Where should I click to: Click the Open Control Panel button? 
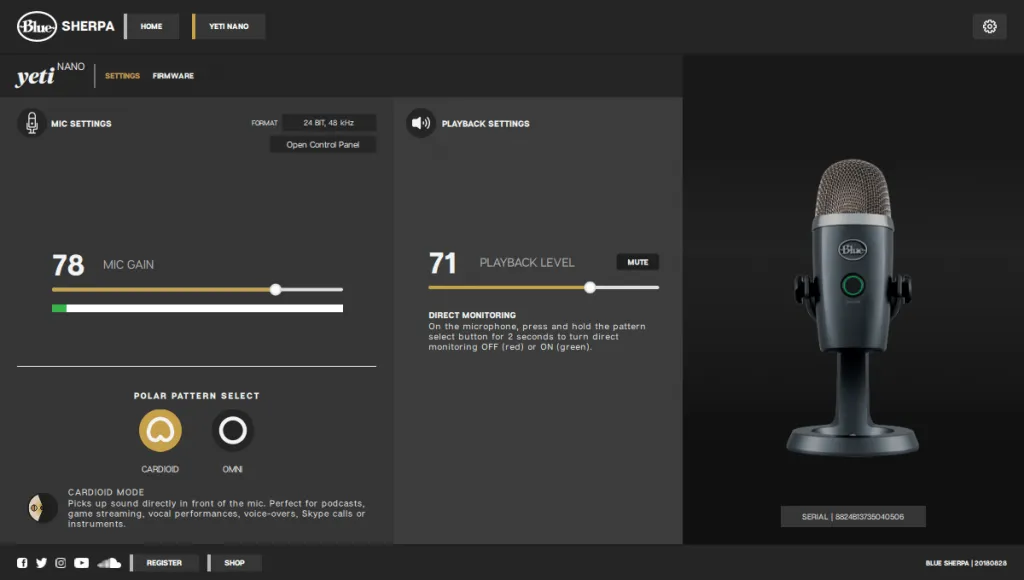323,145
